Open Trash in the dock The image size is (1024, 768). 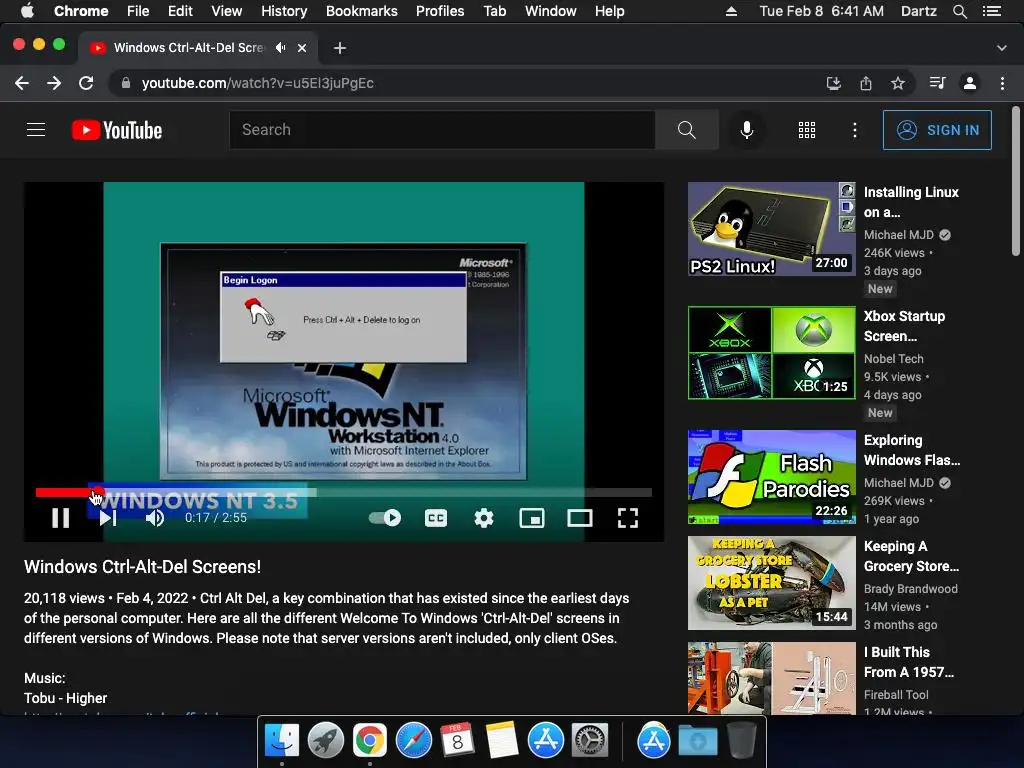(x=742, y=741)
